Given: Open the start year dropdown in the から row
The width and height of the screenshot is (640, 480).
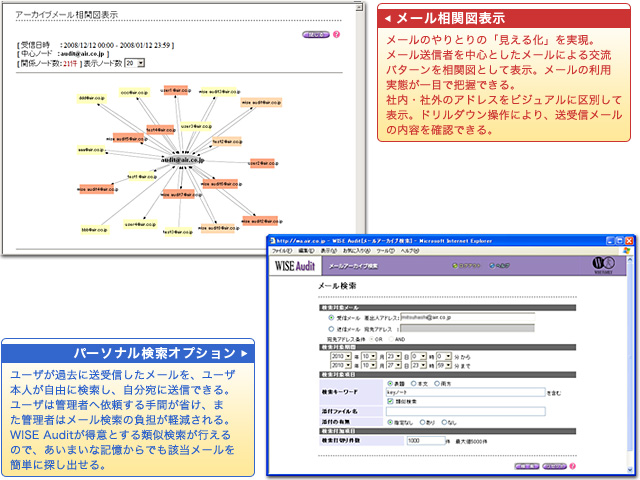Looking at the screenshot, I should tap(341, 356).
